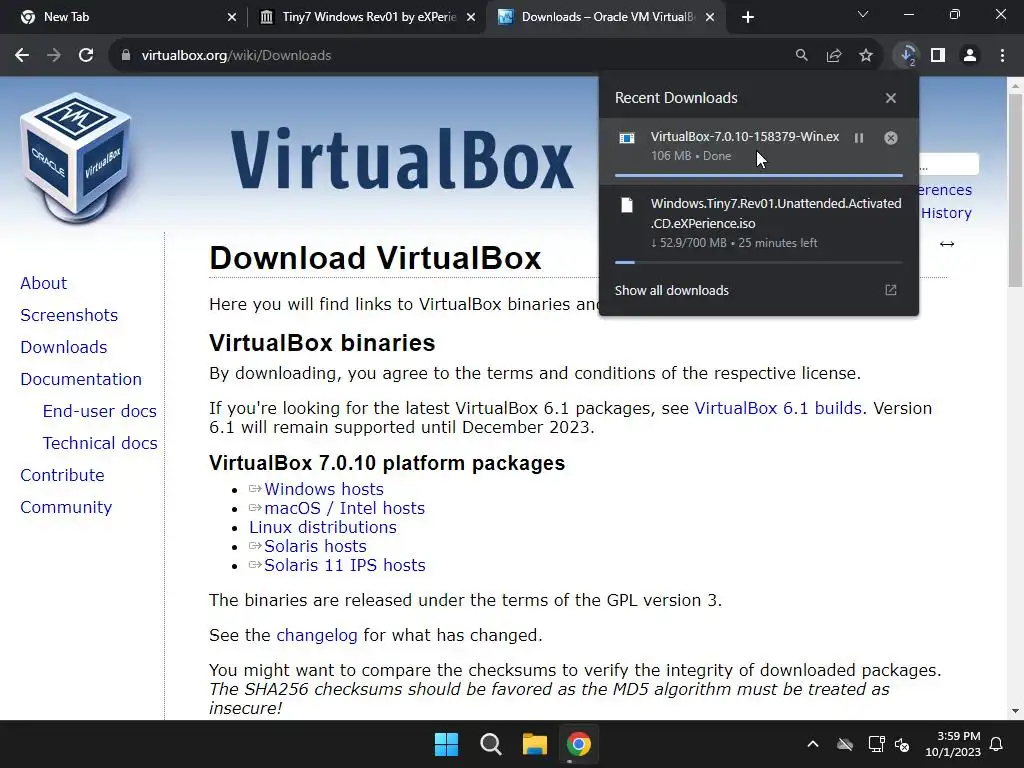Open the Chrome profile menu
This screenshot has height=768, width=1024.
pyautogui.click(x=970, y=56)
